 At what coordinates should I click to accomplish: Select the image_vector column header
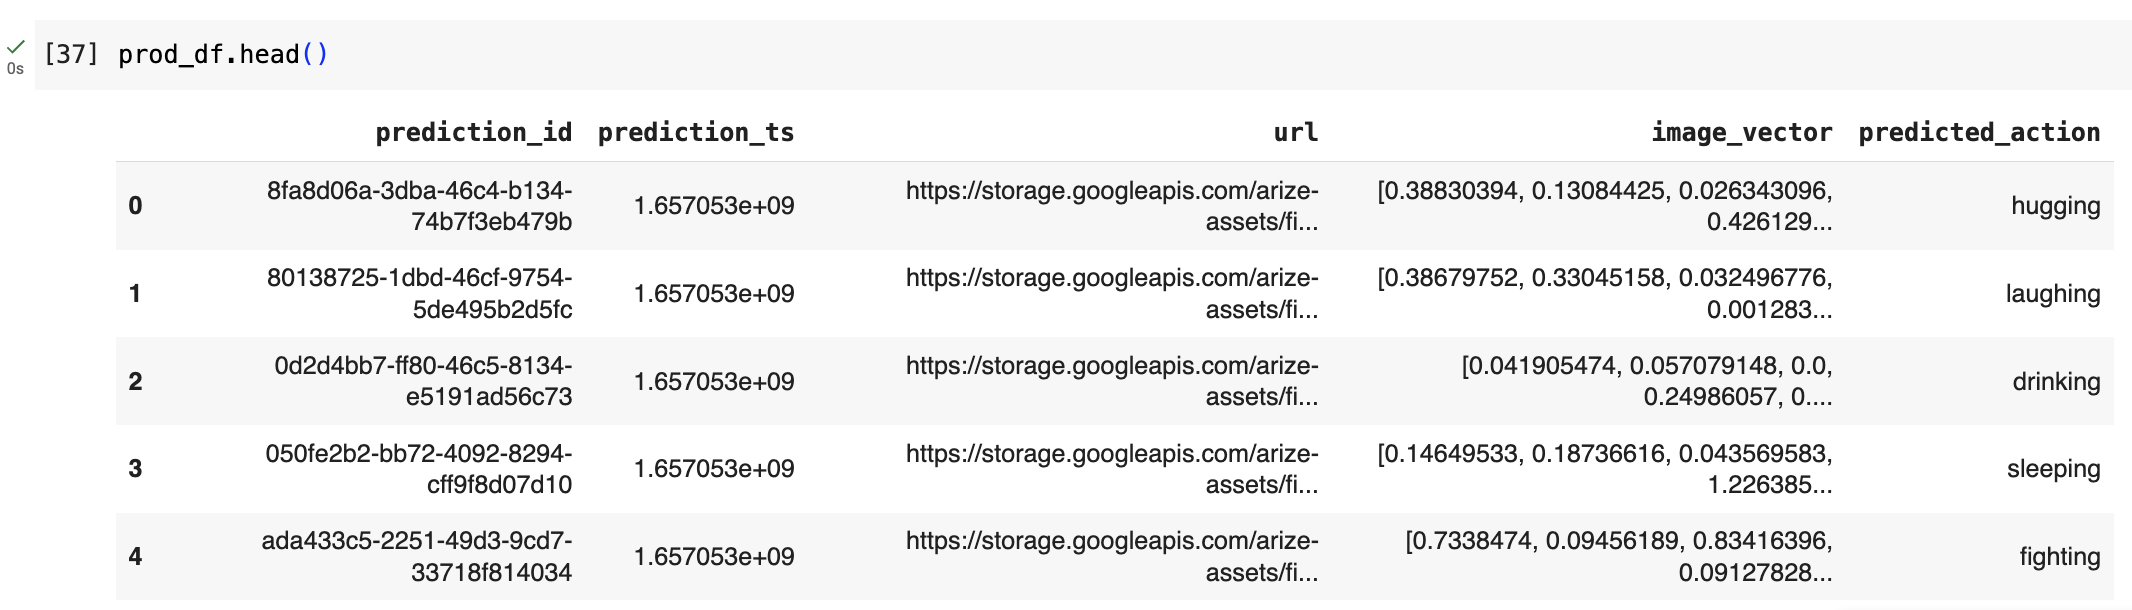(1742, 132)
